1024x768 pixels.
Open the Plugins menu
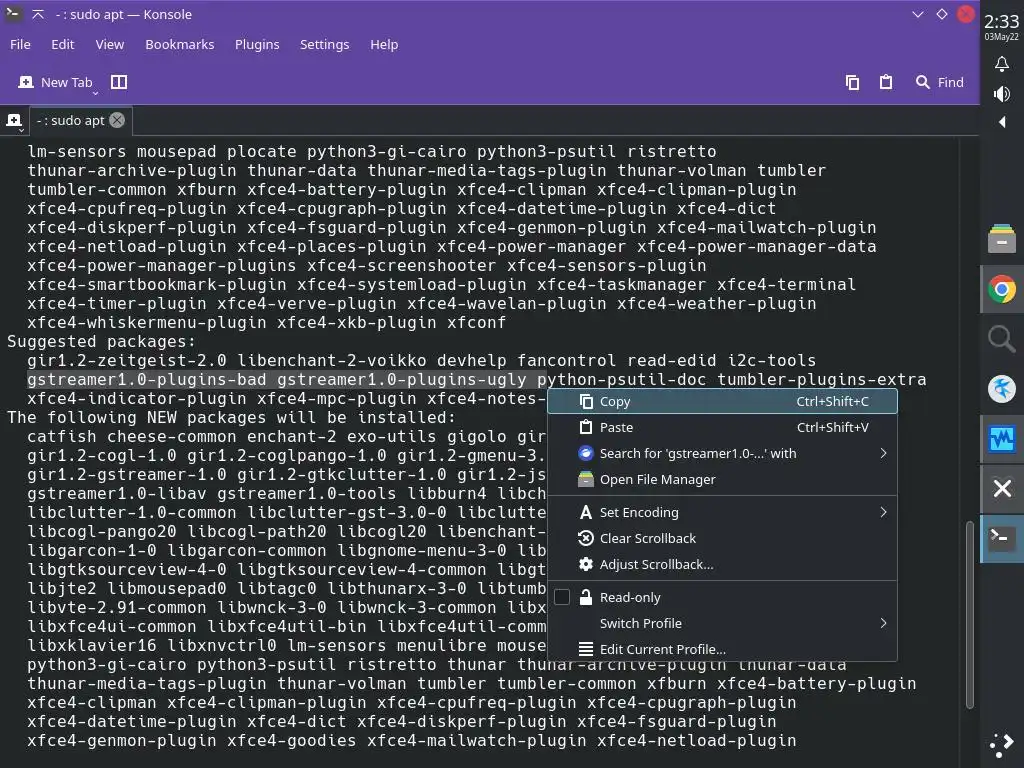[257, 44]
